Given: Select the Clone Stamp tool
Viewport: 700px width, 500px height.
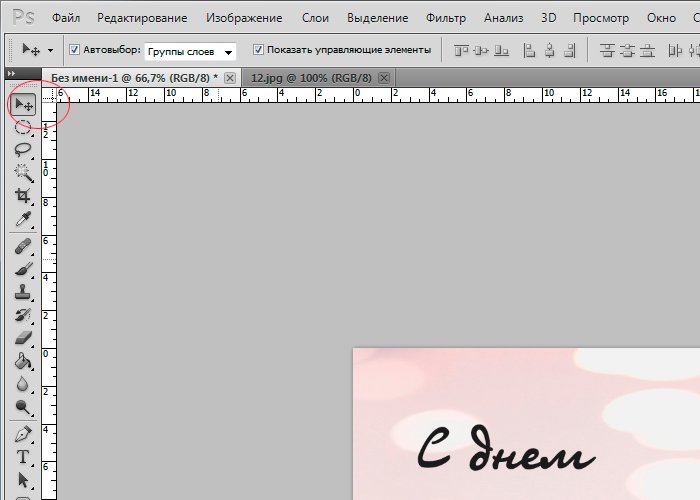Looking at the screenshot, I should tap(22, 293).
